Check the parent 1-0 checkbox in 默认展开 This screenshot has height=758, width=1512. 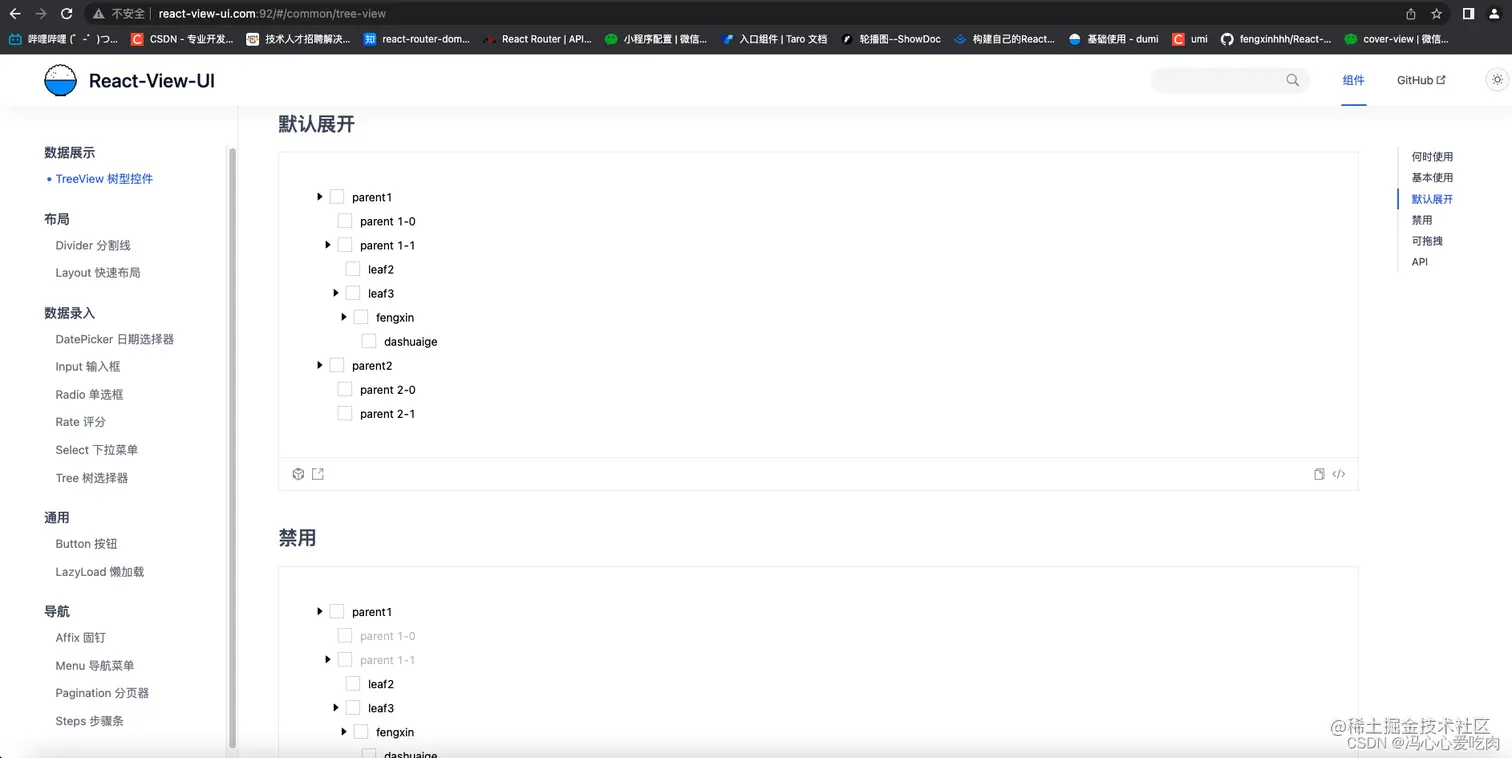[x=345, y=221]
